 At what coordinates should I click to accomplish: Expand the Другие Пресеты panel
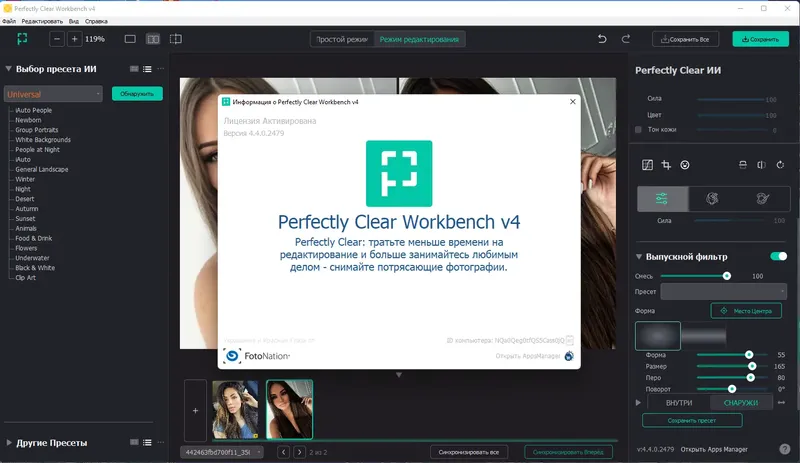9,443
